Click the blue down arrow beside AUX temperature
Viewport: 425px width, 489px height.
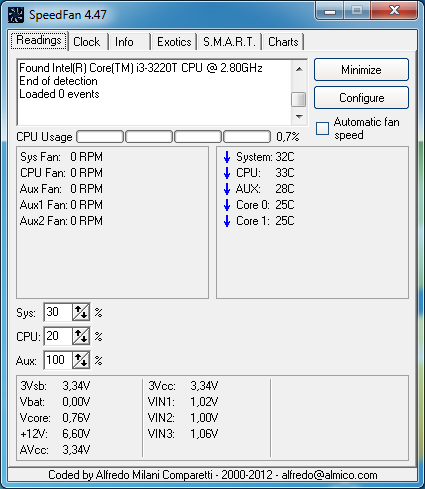click(x=227, y=189)
